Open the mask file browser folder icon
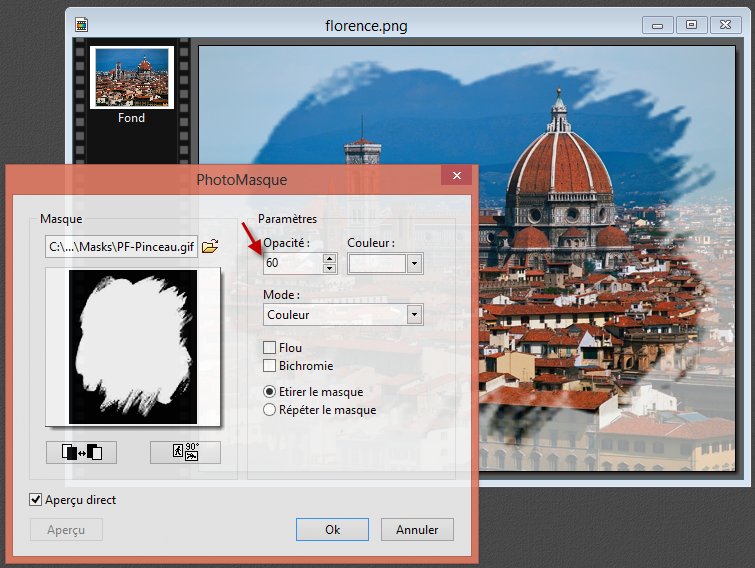Viewport: 755px width, 568px height. [210, 246]
